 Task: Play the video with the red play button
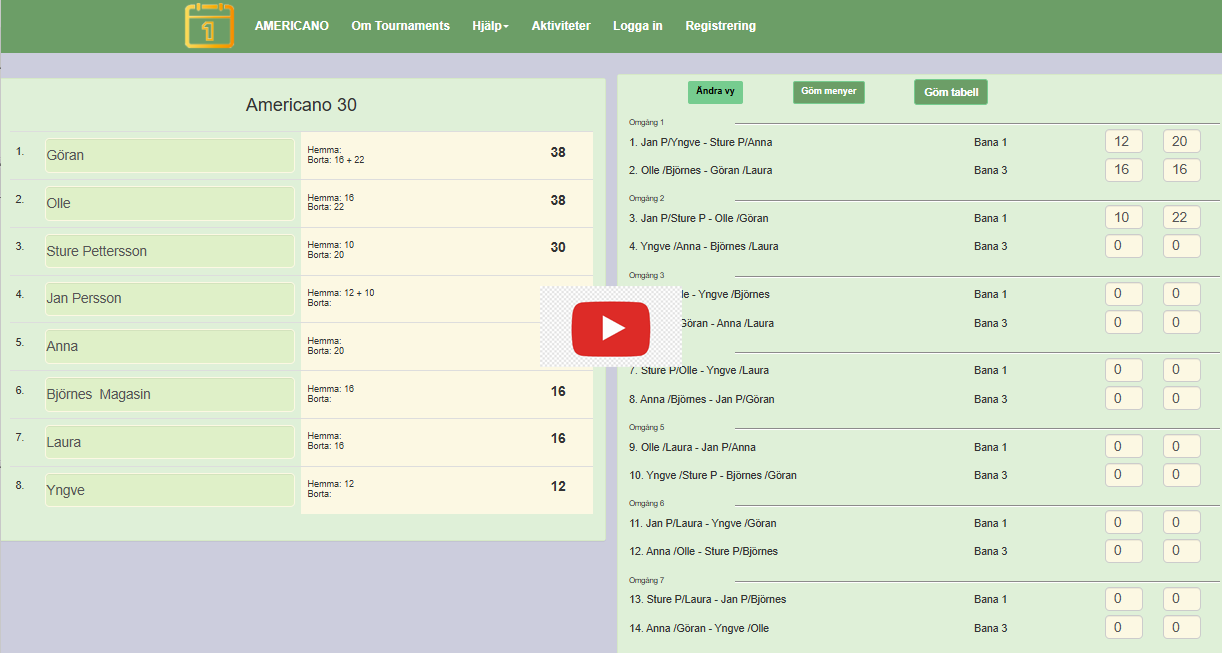click(x=611, y=327)
